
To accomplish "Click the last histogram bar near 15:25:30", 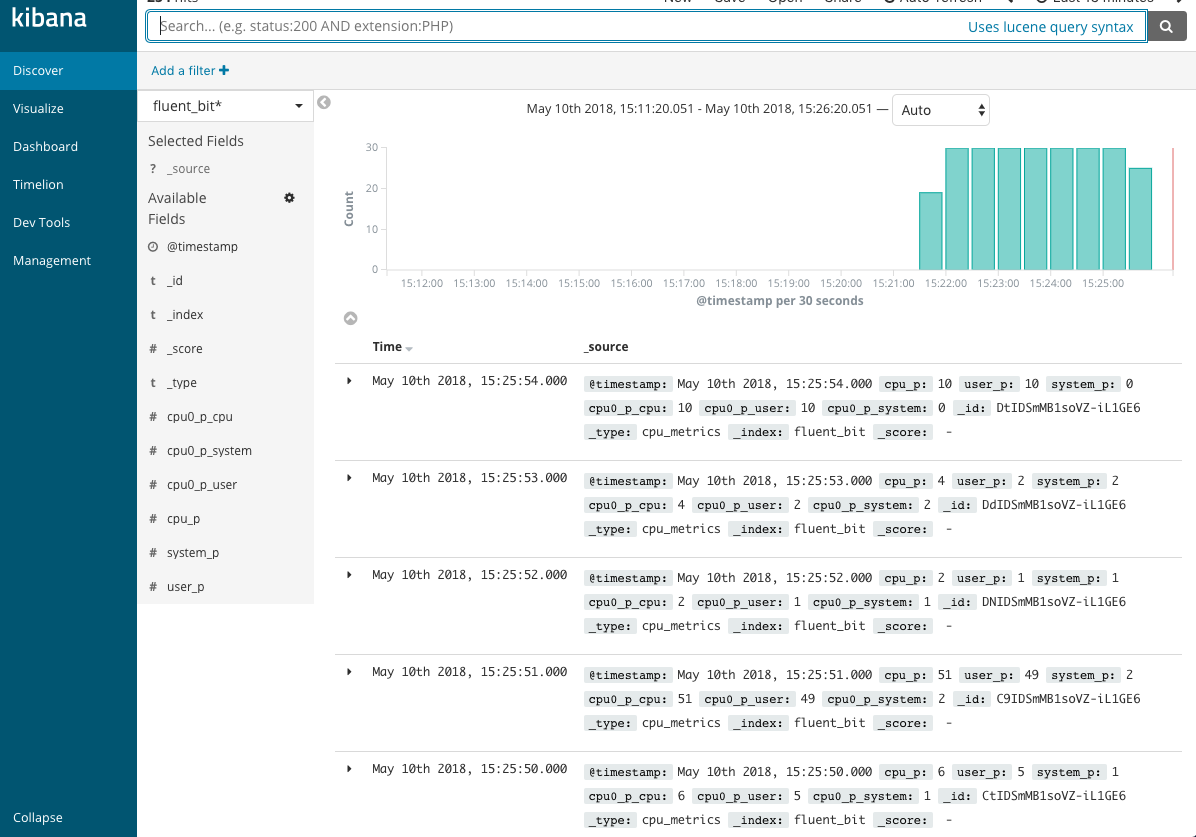I will [x=1140, y=219].
